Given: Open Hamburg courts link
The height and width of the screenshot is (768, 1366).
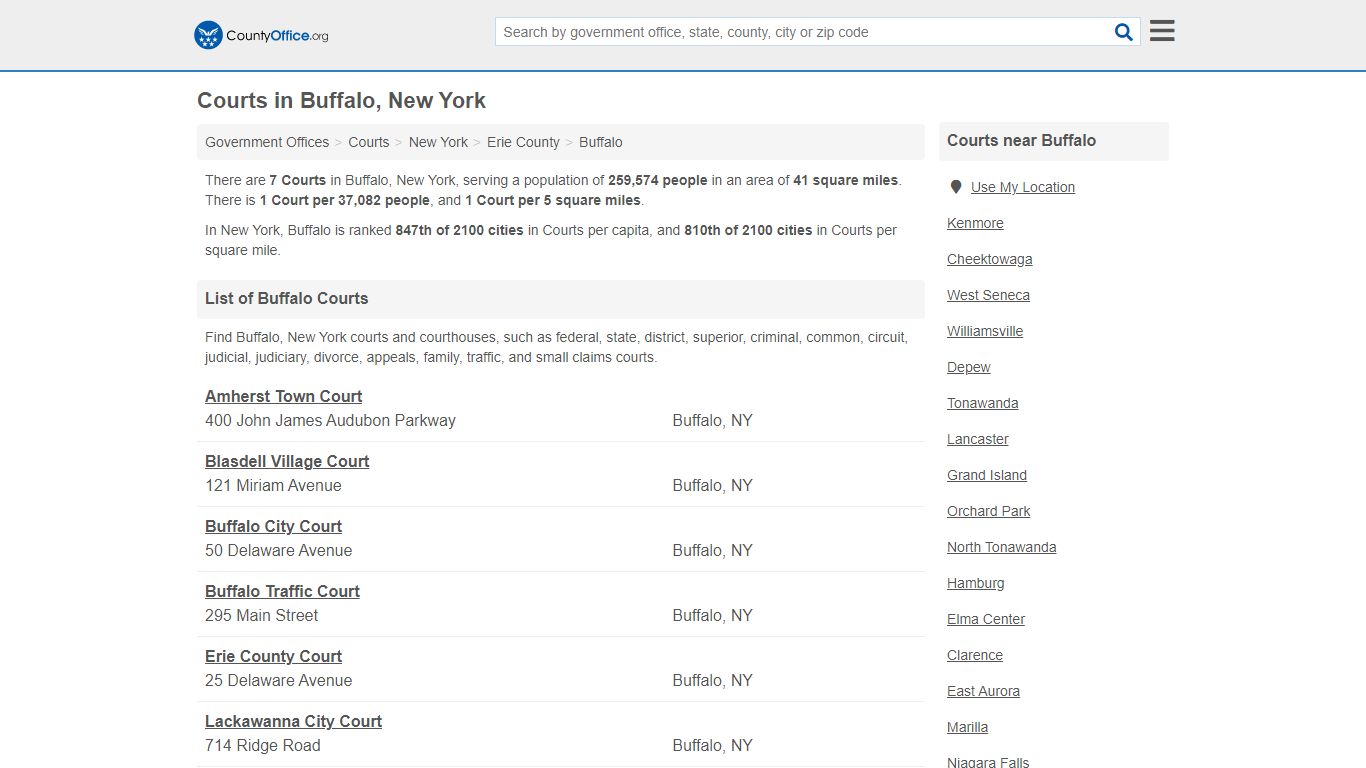Looking at the screenshot, I should pyautogui.click(x=976, y=583).
